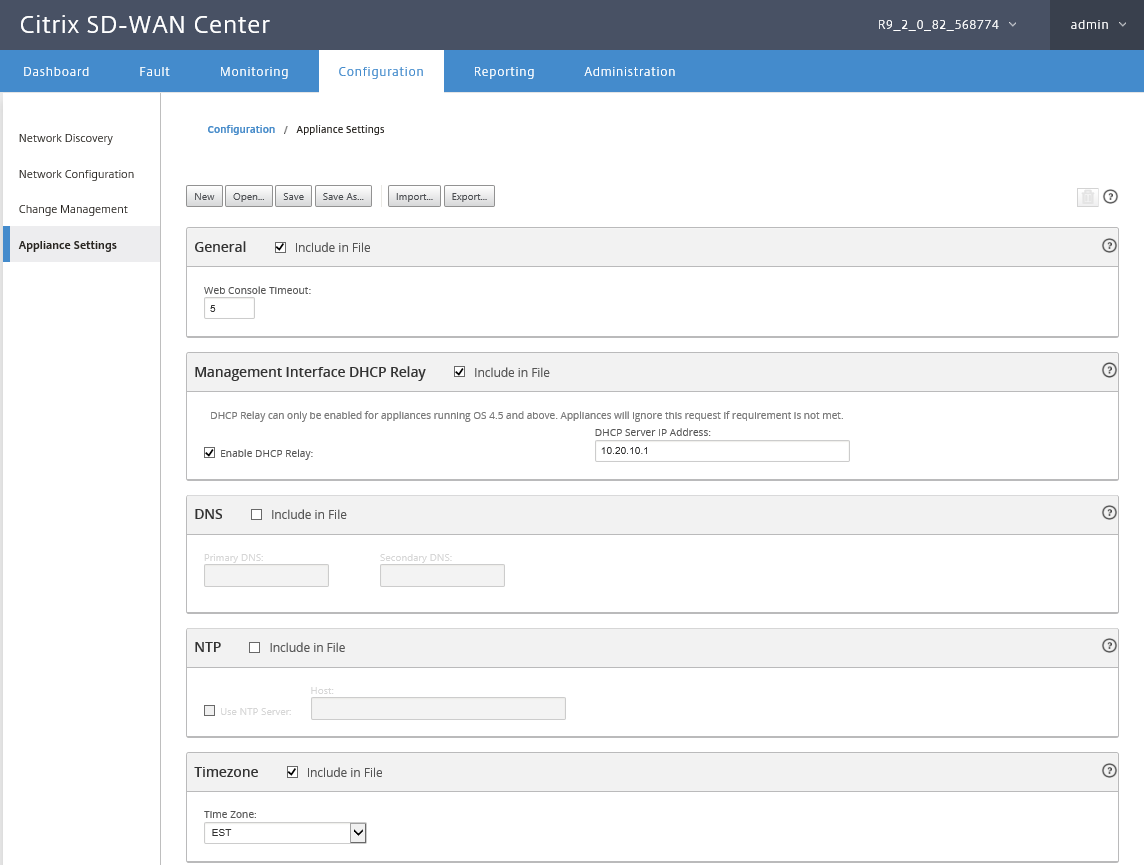The image size is (1144, 865).
Task: Expand the R9_2_0_82_568774 version dropdown
Action: (x=947, y=25)
